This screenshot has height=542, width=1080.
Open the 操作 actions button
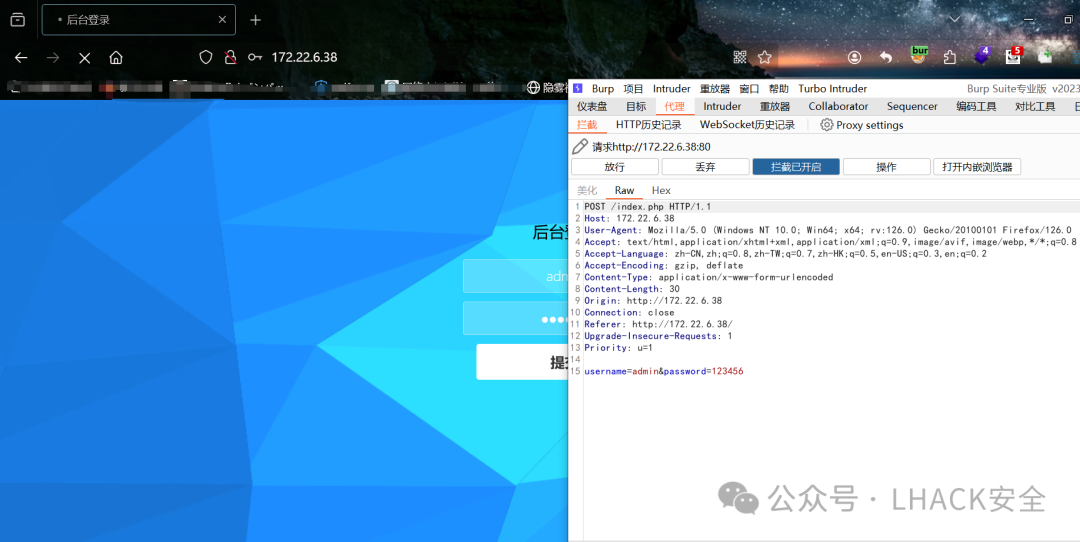pyautogui.click(x=886, y=167)
